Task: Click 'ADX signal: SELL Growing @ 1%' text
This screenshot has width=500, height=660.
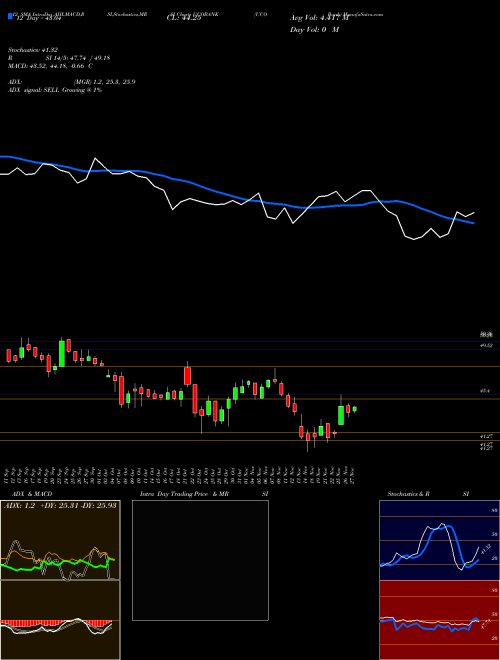Action: point(55,90)
